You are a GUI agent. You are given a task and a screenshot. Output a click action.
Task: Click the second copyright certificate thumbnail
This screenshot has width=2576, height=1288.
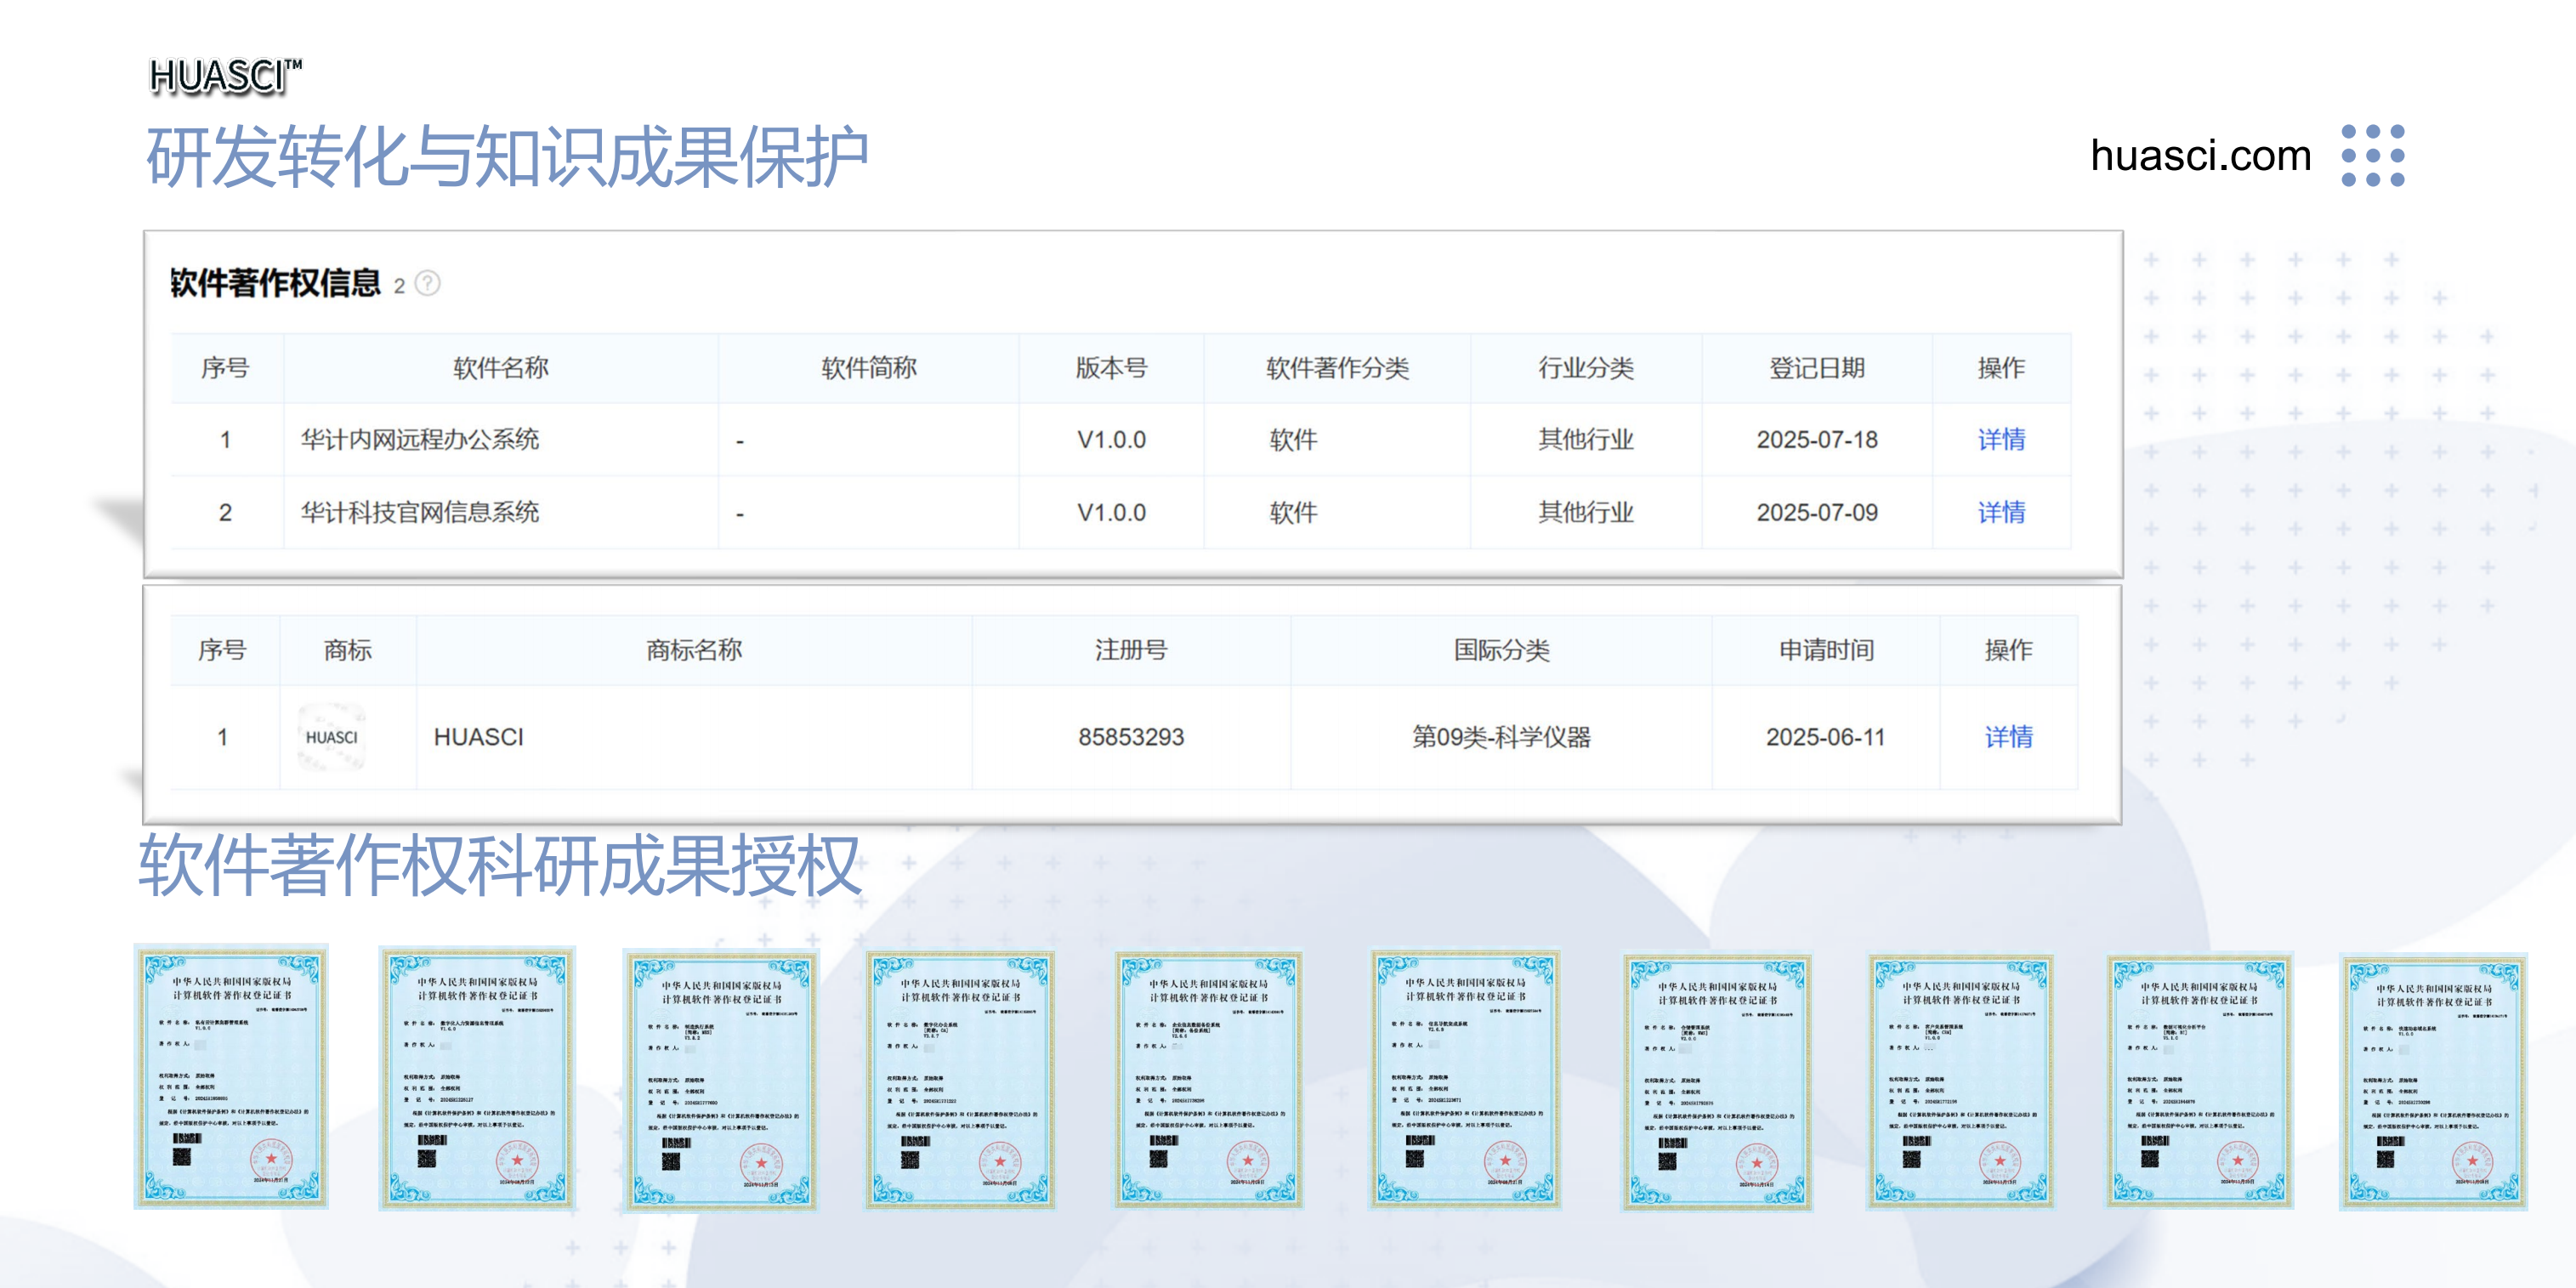(477, 1078)
